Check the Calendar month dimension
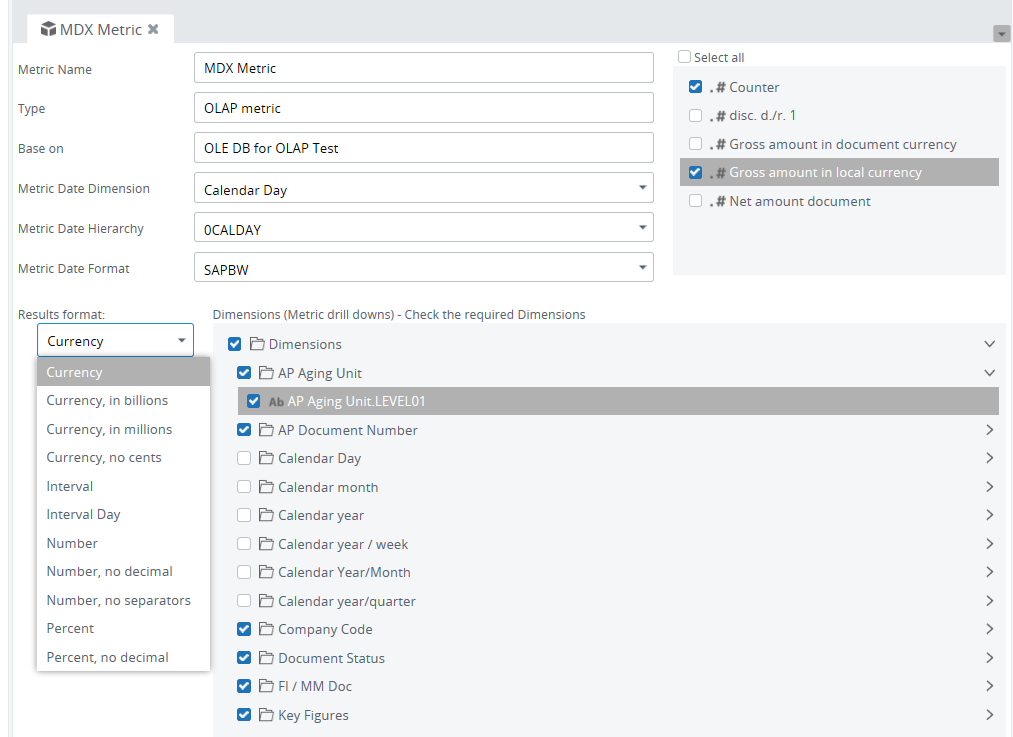 [x=244, y=487]
